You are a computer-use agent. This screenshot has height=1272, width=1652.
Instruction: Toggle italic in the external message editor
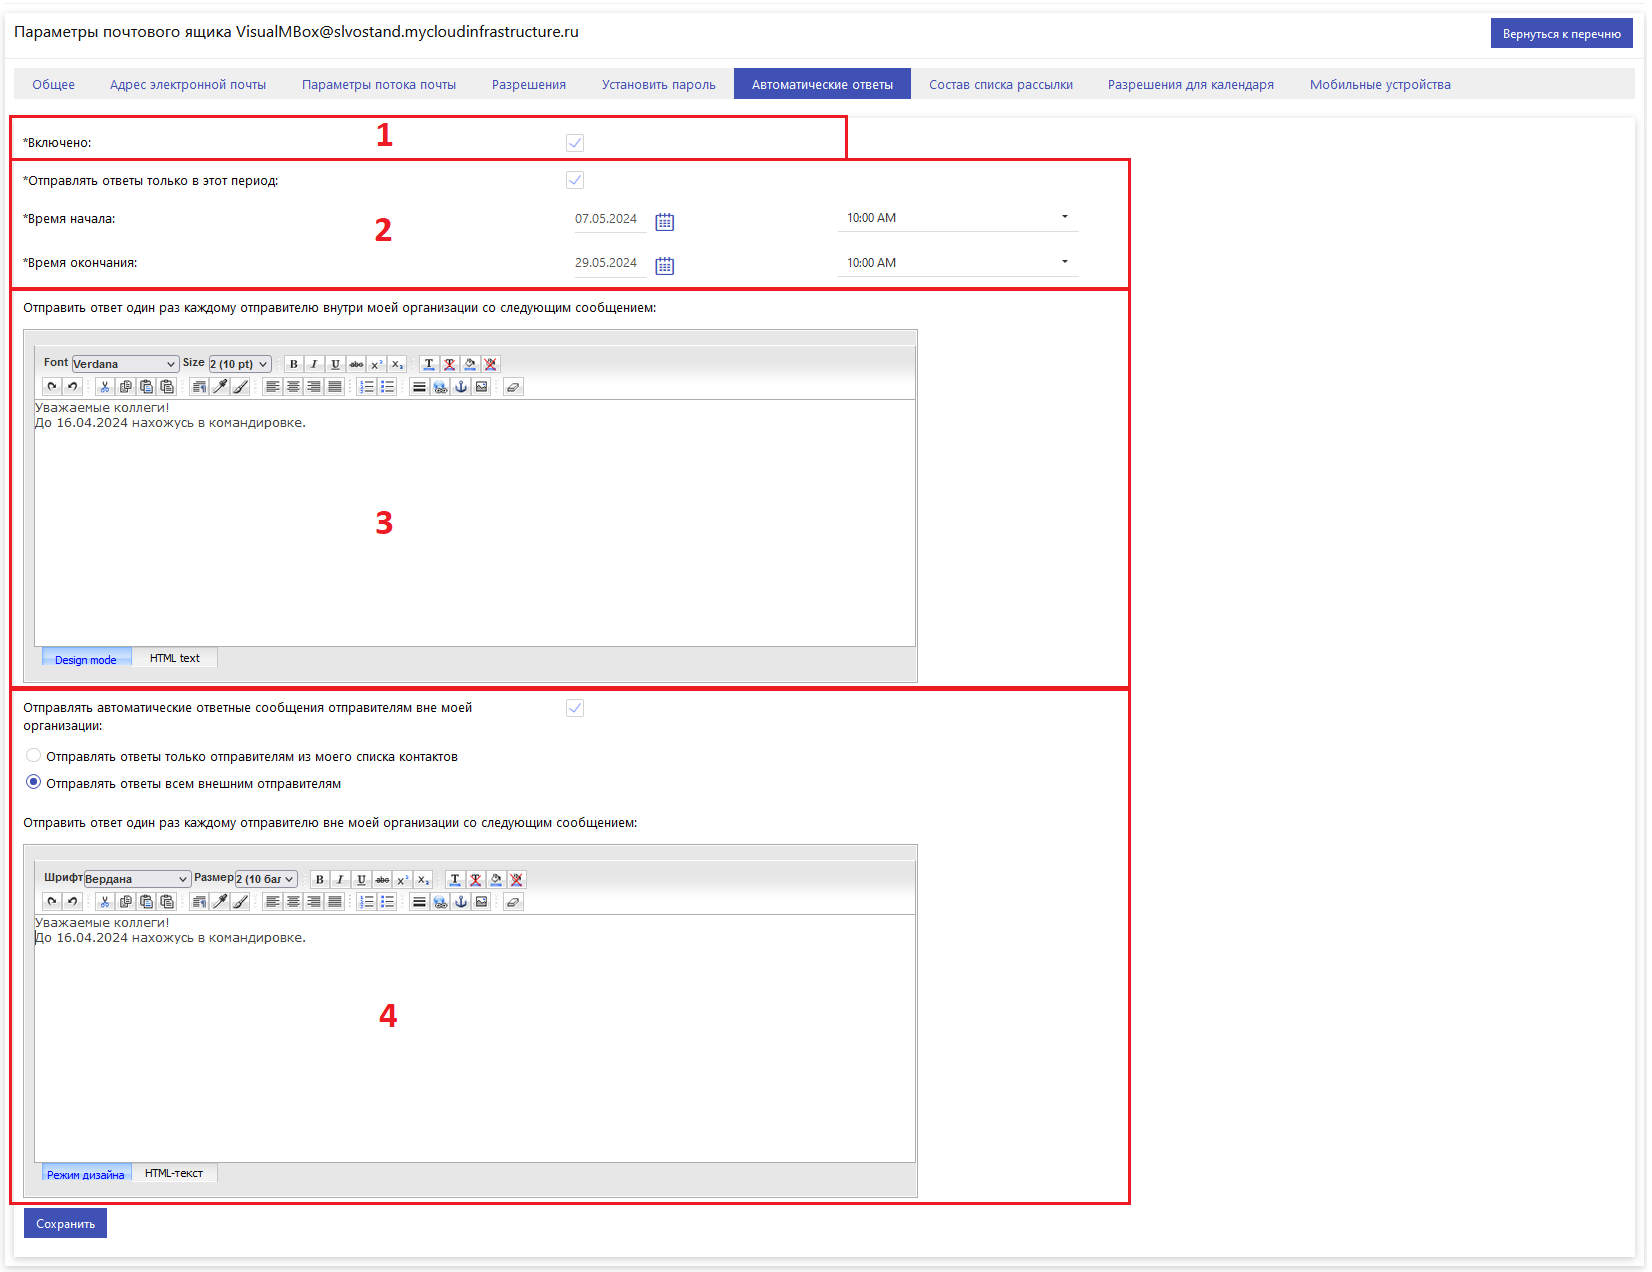pos(340,880)
